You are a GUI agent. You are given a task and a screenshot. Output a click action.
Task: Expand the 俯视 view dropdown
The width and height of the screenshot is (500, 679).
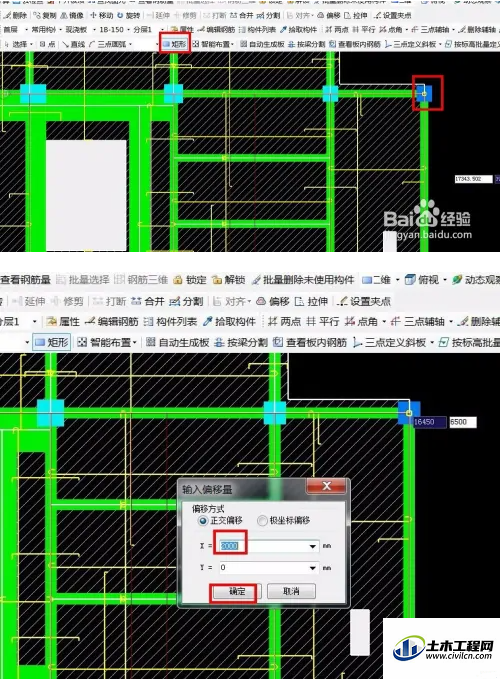445,280
